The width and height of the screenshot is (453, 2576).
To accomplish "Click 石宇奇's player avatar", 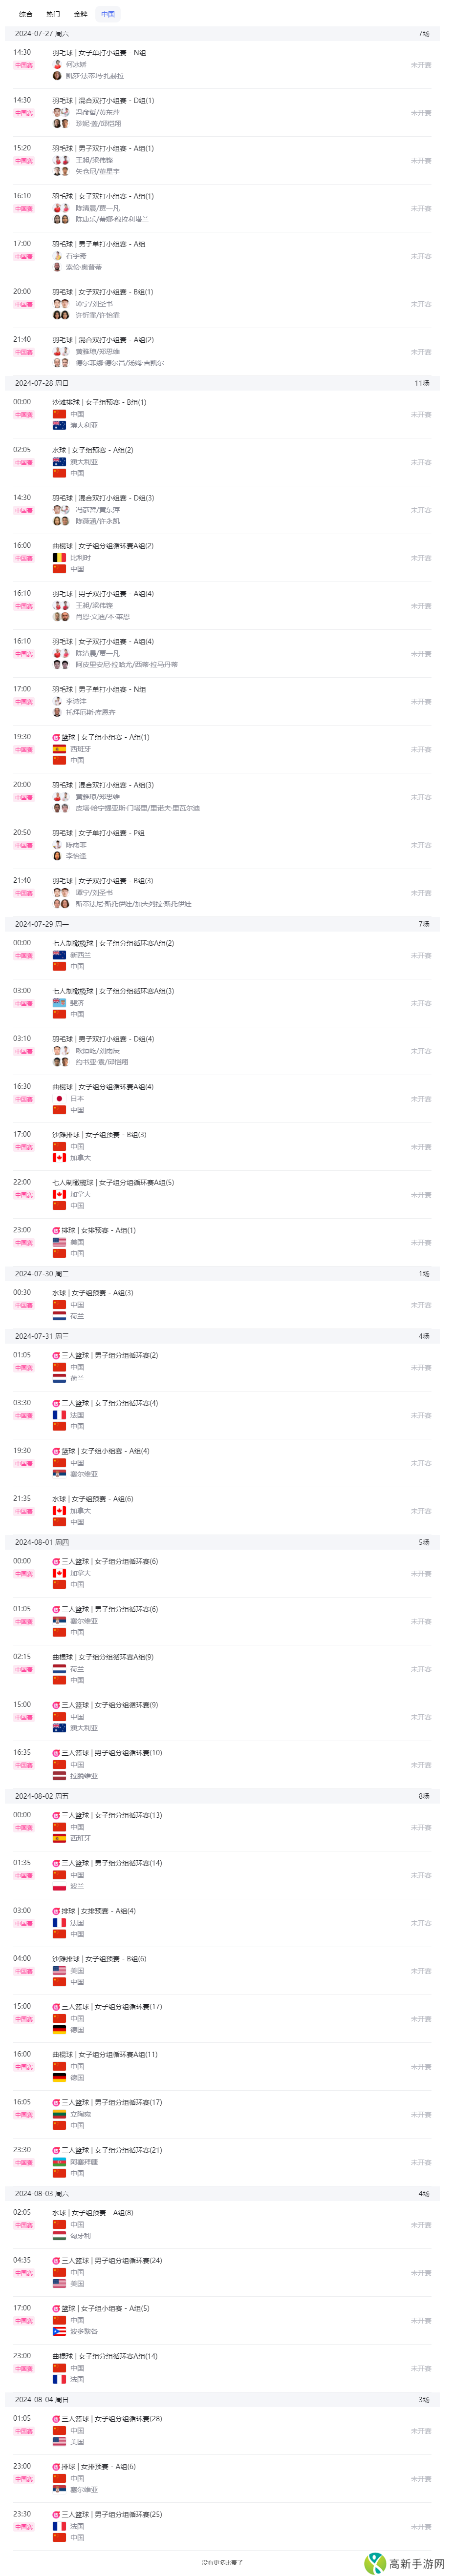I will [58, 256].
